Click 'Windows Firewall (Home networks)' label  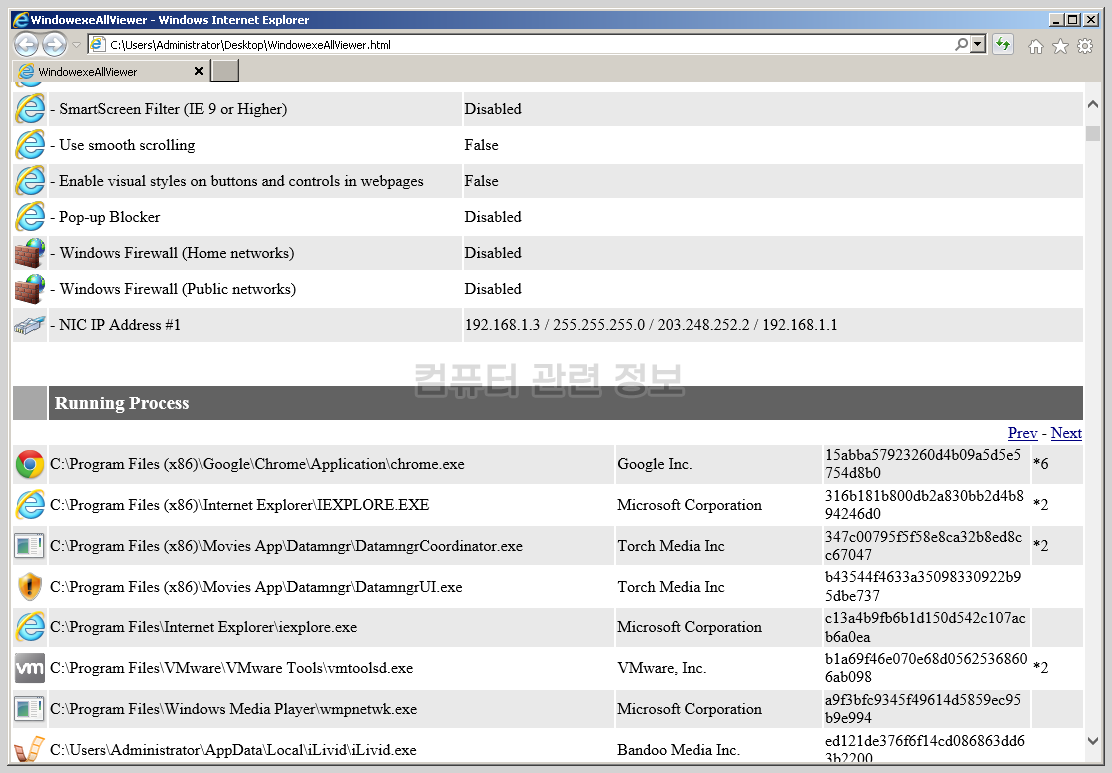click(177, 253)
